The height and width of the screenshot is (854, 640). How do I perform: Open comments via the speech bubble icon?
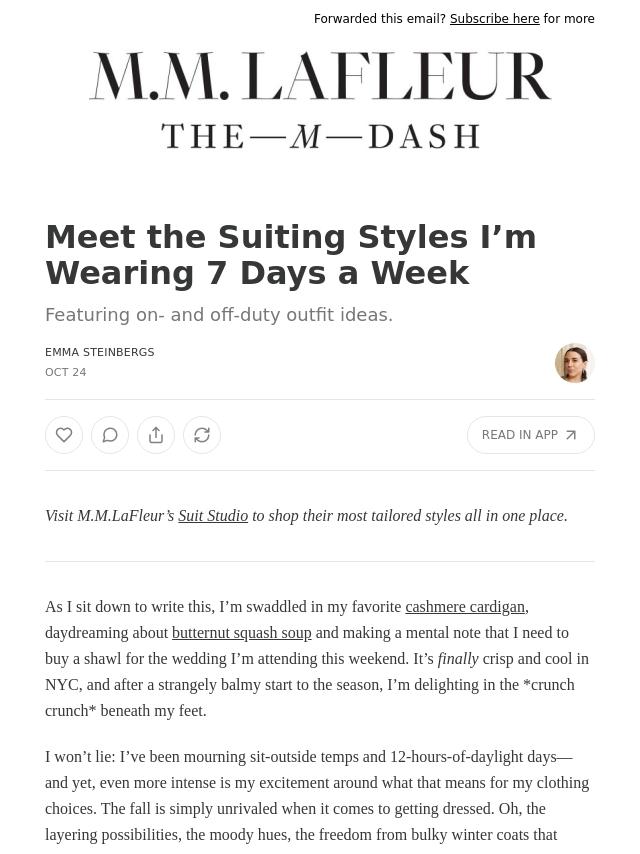[x=110, y=435]
